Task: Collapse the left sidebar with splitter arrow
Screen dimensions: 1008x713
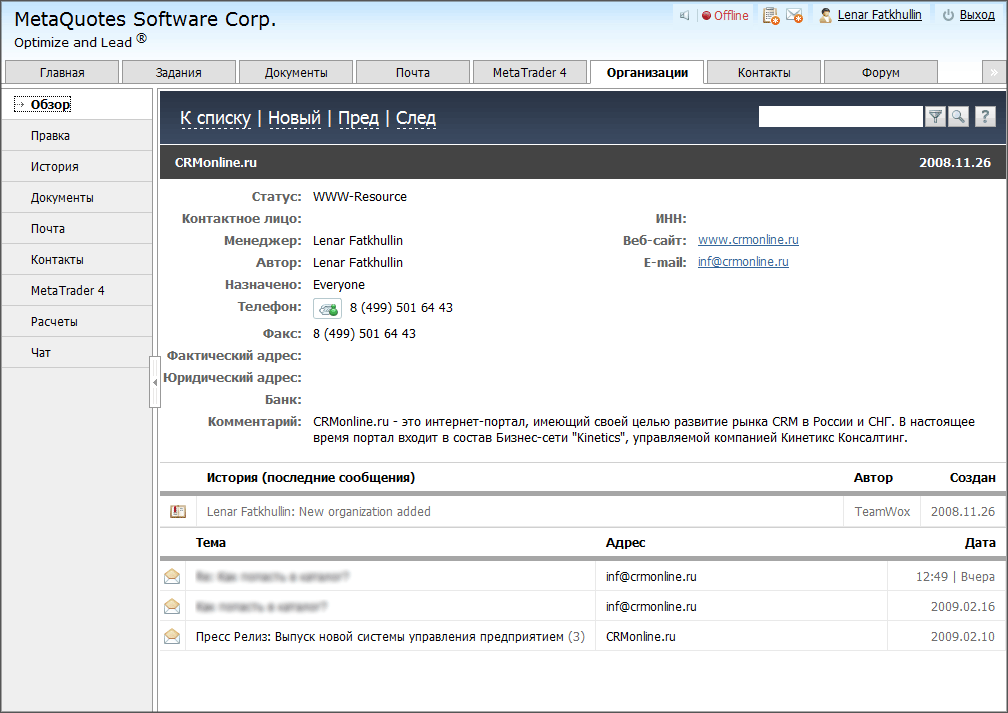Action: 155,382
